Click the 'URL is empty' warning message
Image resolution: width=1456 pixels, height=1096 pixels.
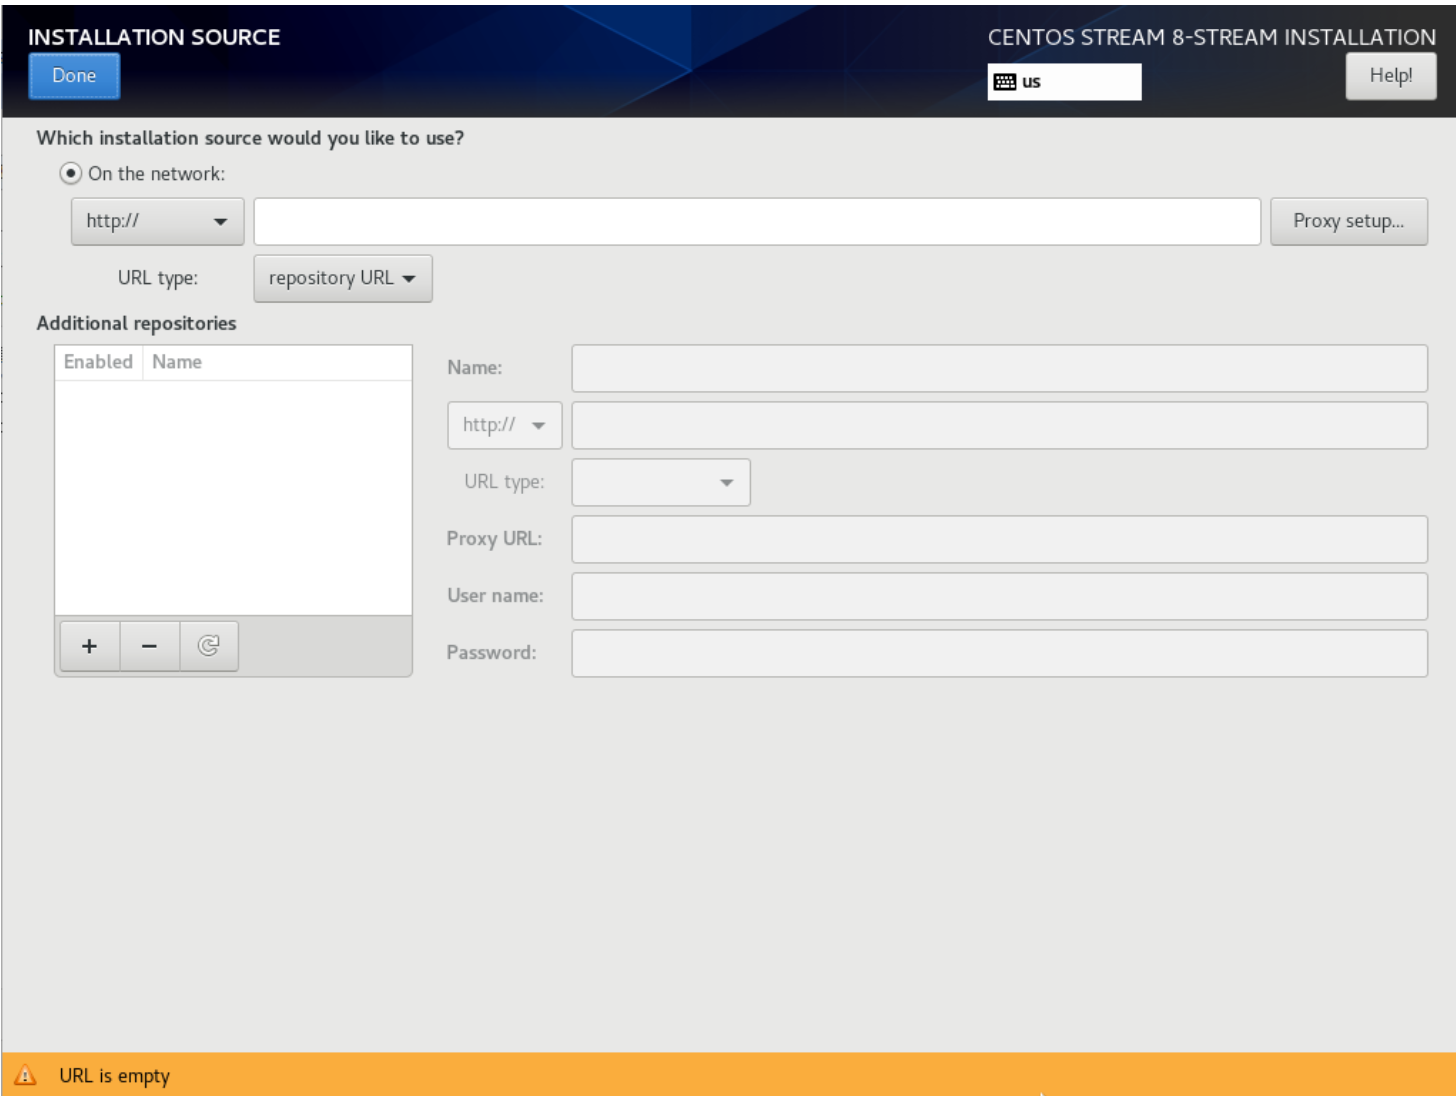114,1076
